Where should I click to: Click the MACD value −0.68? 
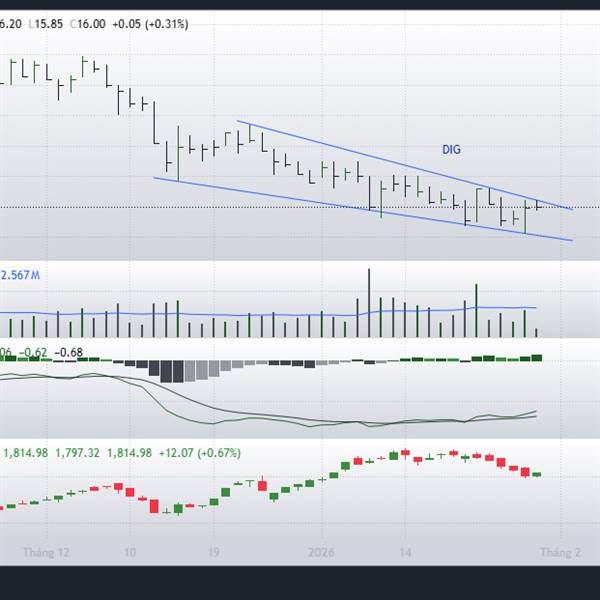tap(68, 352)
